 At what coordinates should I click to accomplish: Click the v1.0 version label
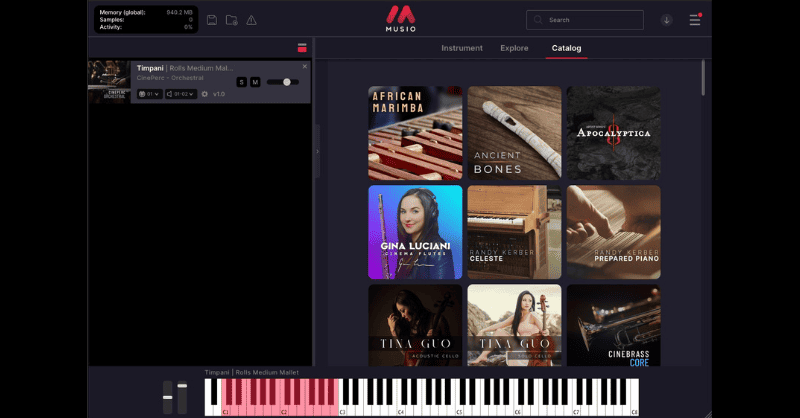coord(219,94)
